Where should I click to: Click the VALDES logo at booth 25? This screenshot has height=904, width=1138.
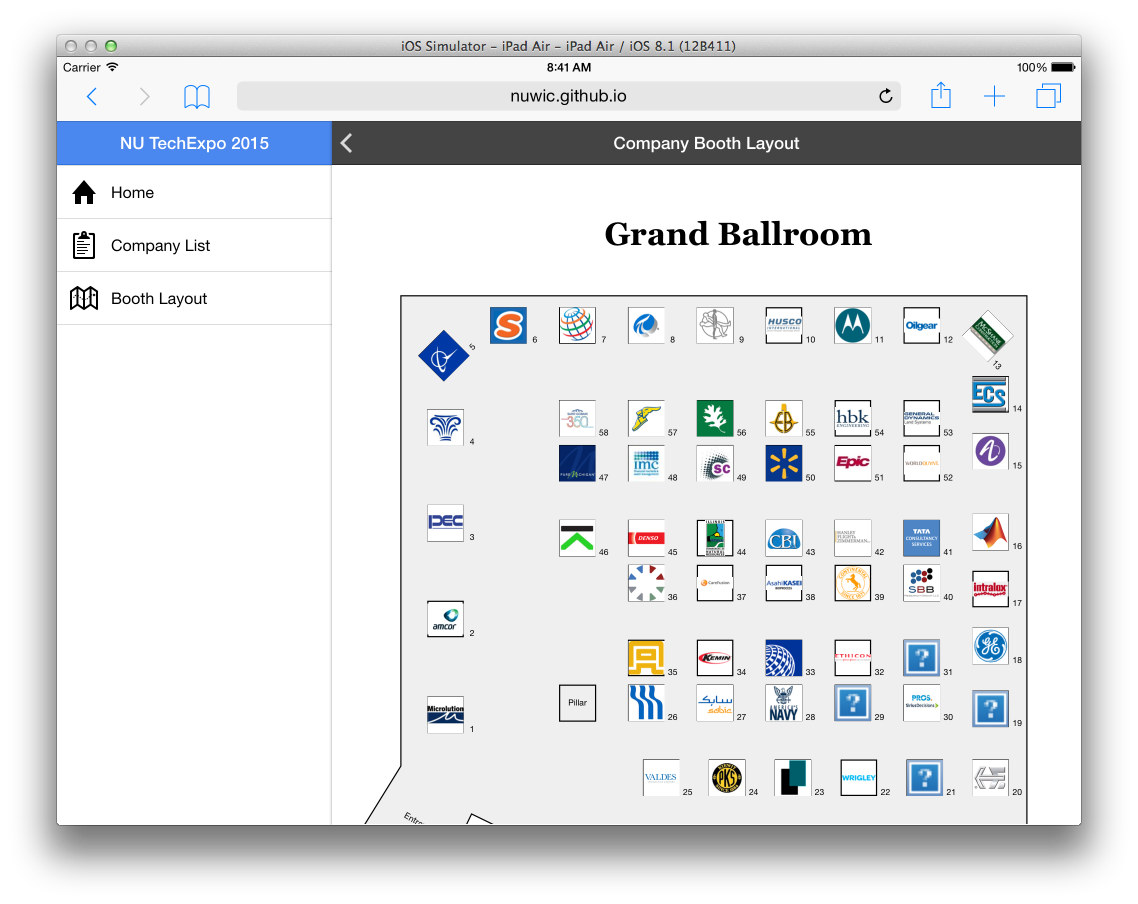[x=661, y=777]
